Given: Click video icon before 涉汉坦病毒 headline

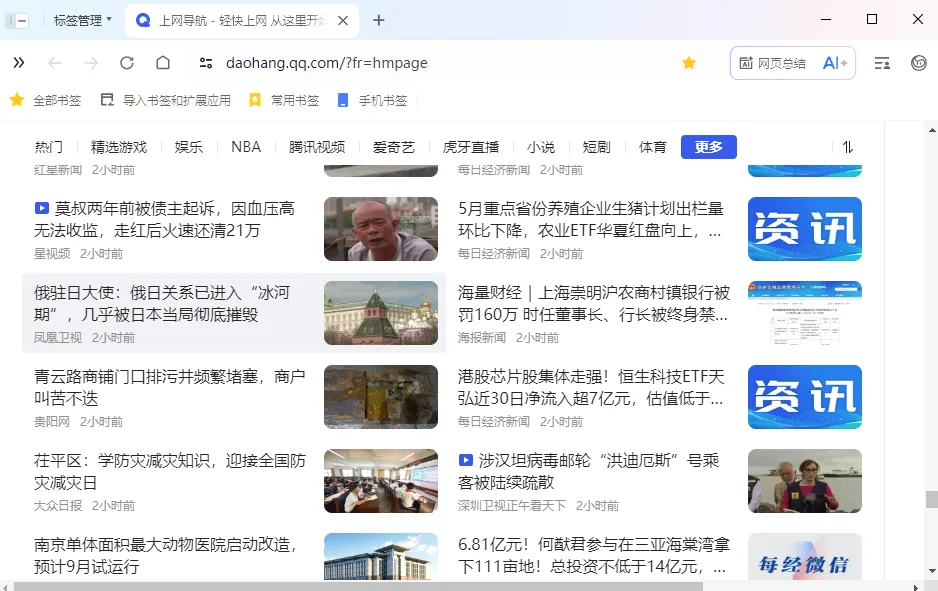Looking at the screenshot, I should coord(465,460).
